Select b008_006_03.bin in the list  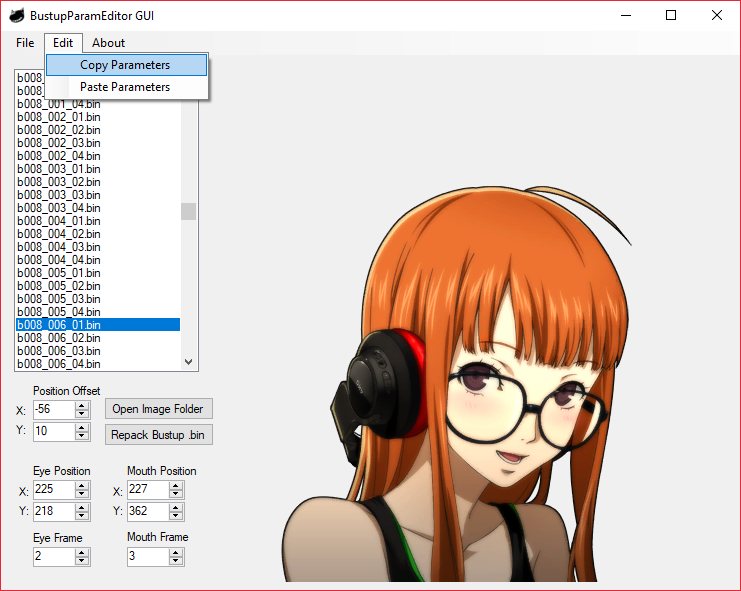click(98, 351)
